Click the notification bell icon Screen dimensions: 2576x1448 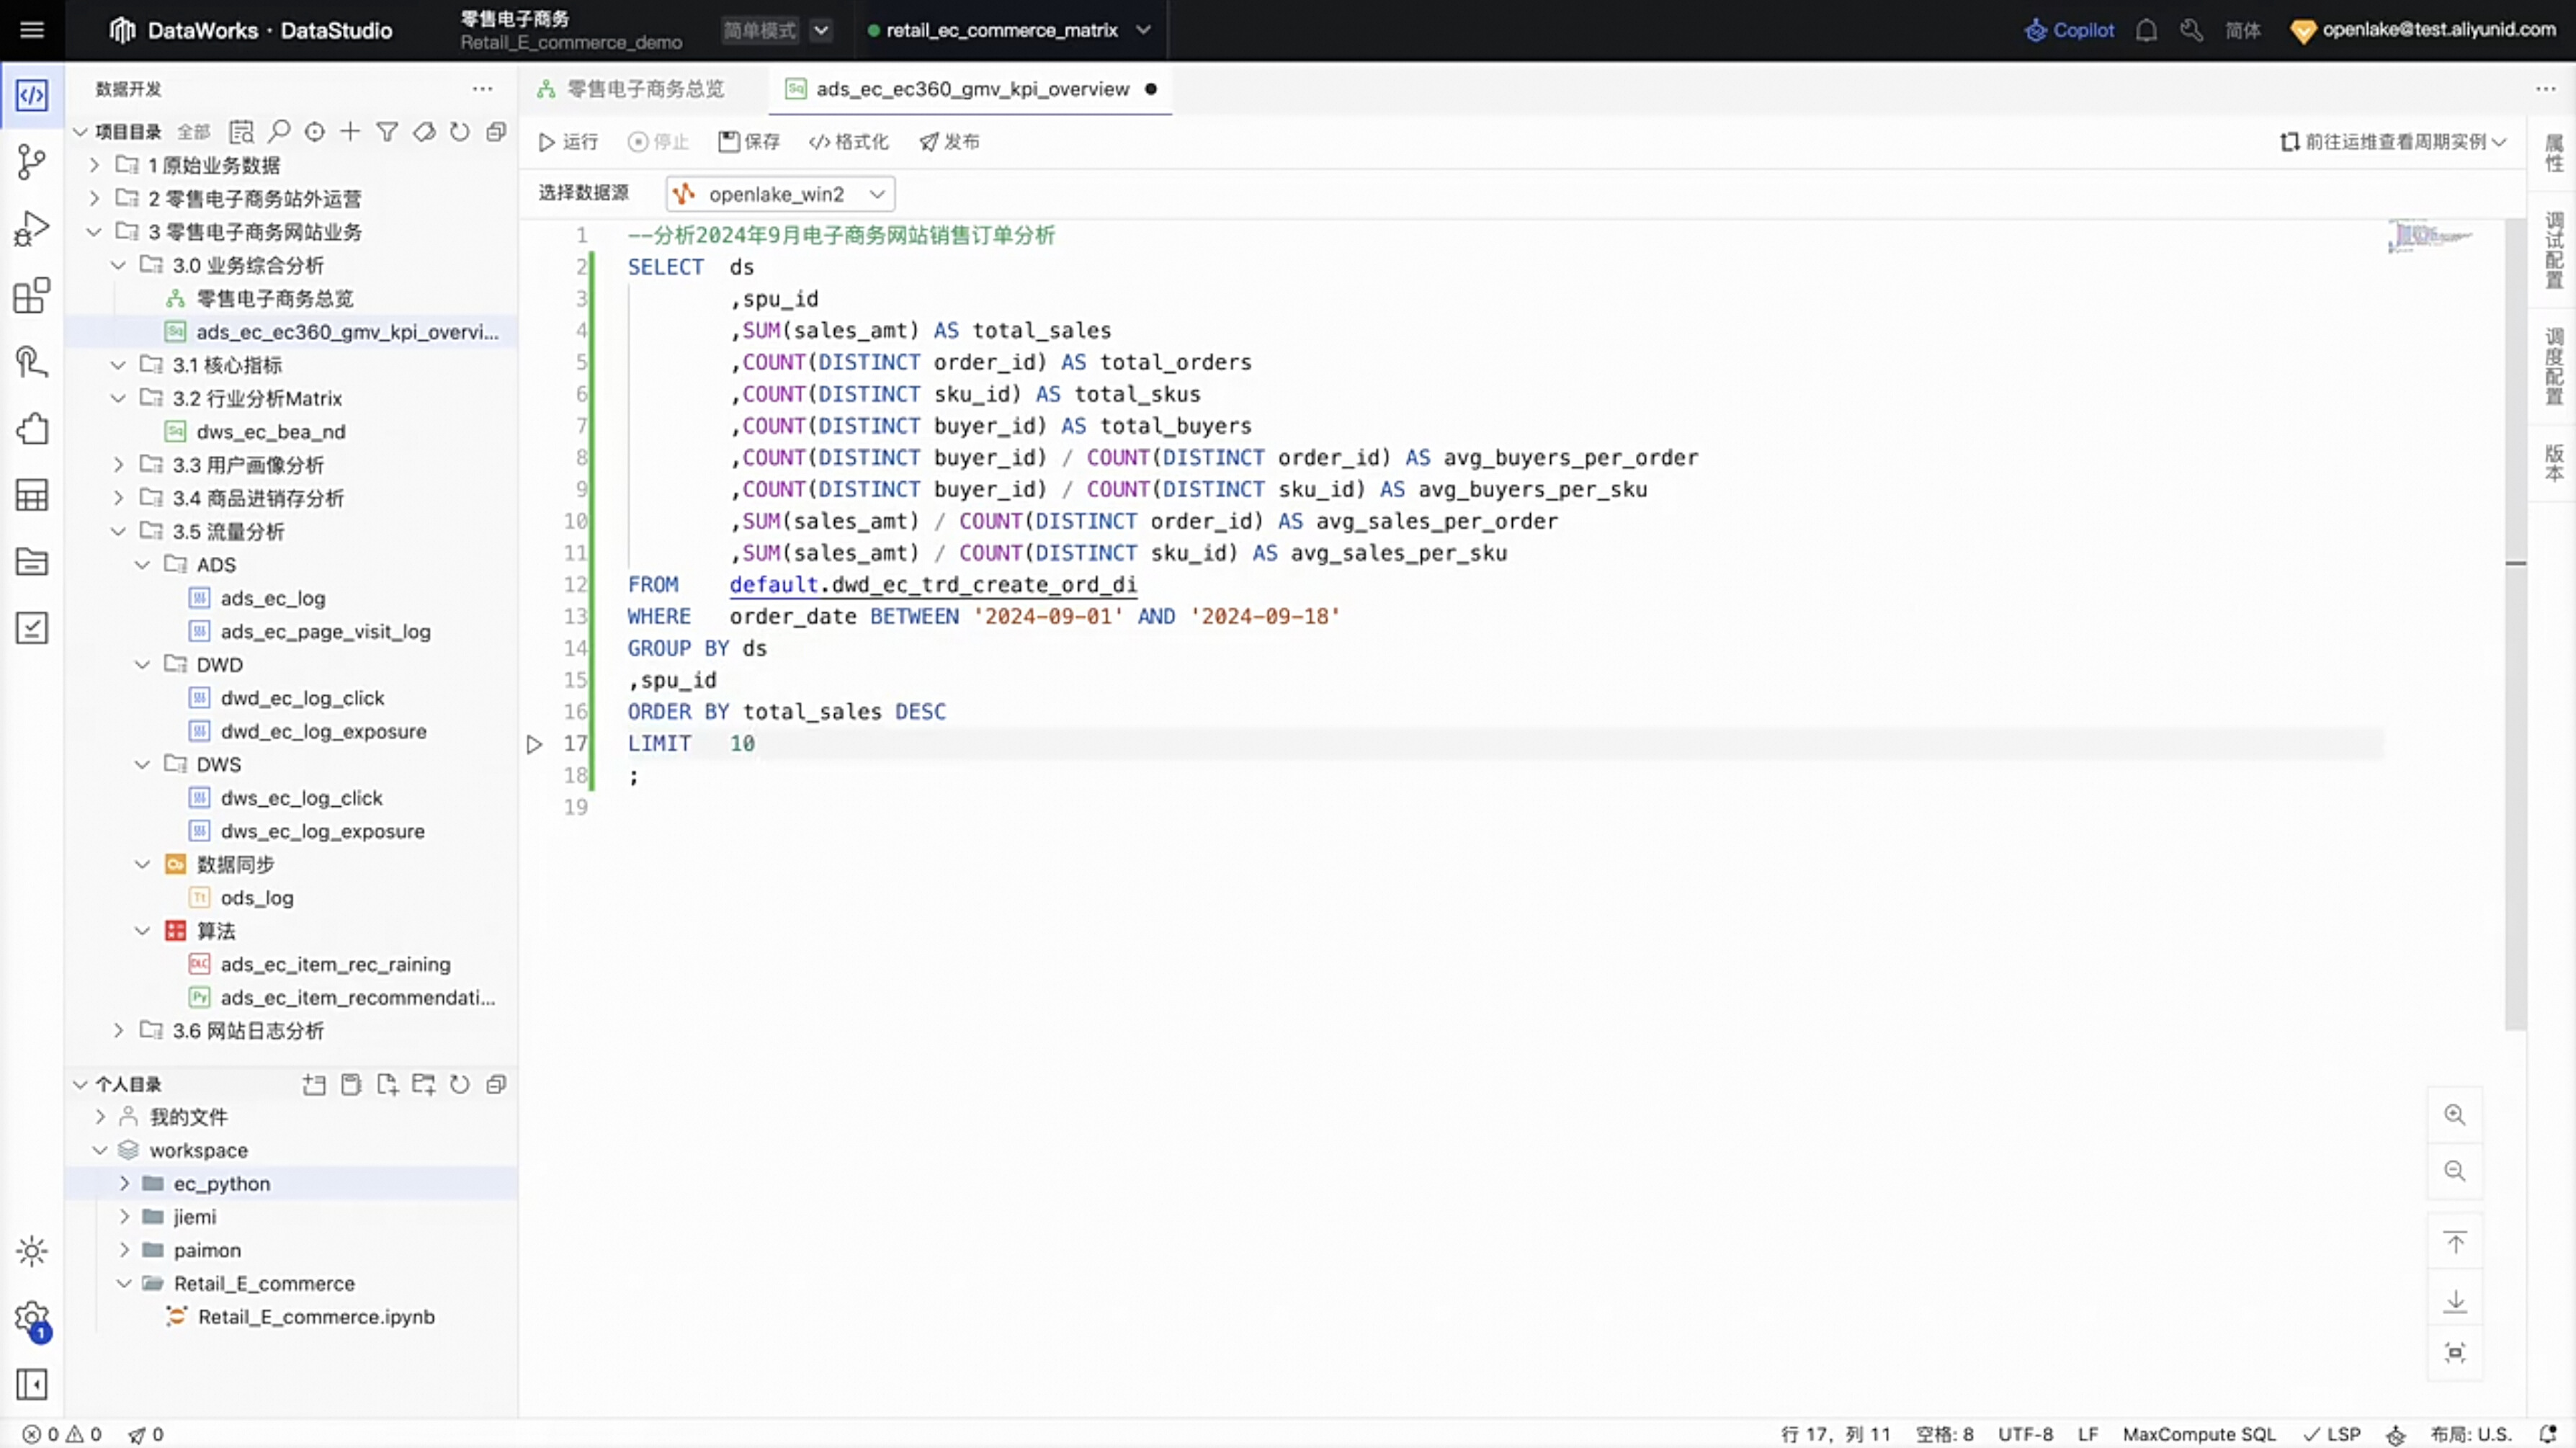point(2146,30)
